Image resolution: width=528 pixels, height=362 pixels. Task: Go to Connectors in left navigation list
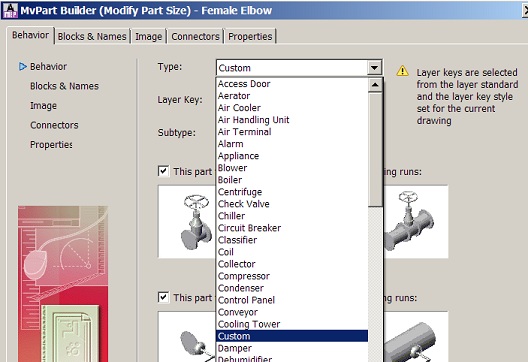[54, 125]
